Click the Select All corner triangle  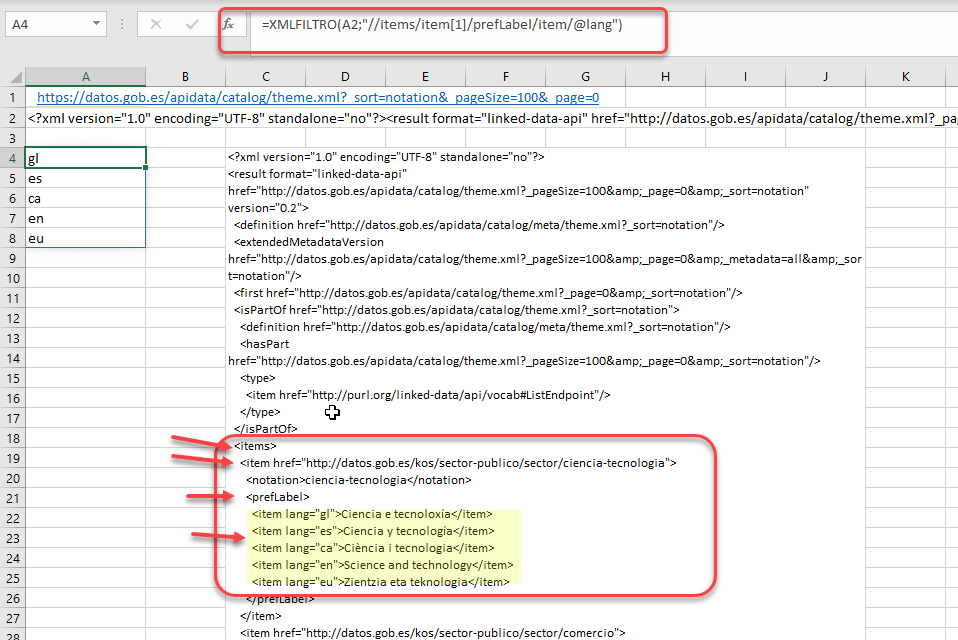coord(16,76)
